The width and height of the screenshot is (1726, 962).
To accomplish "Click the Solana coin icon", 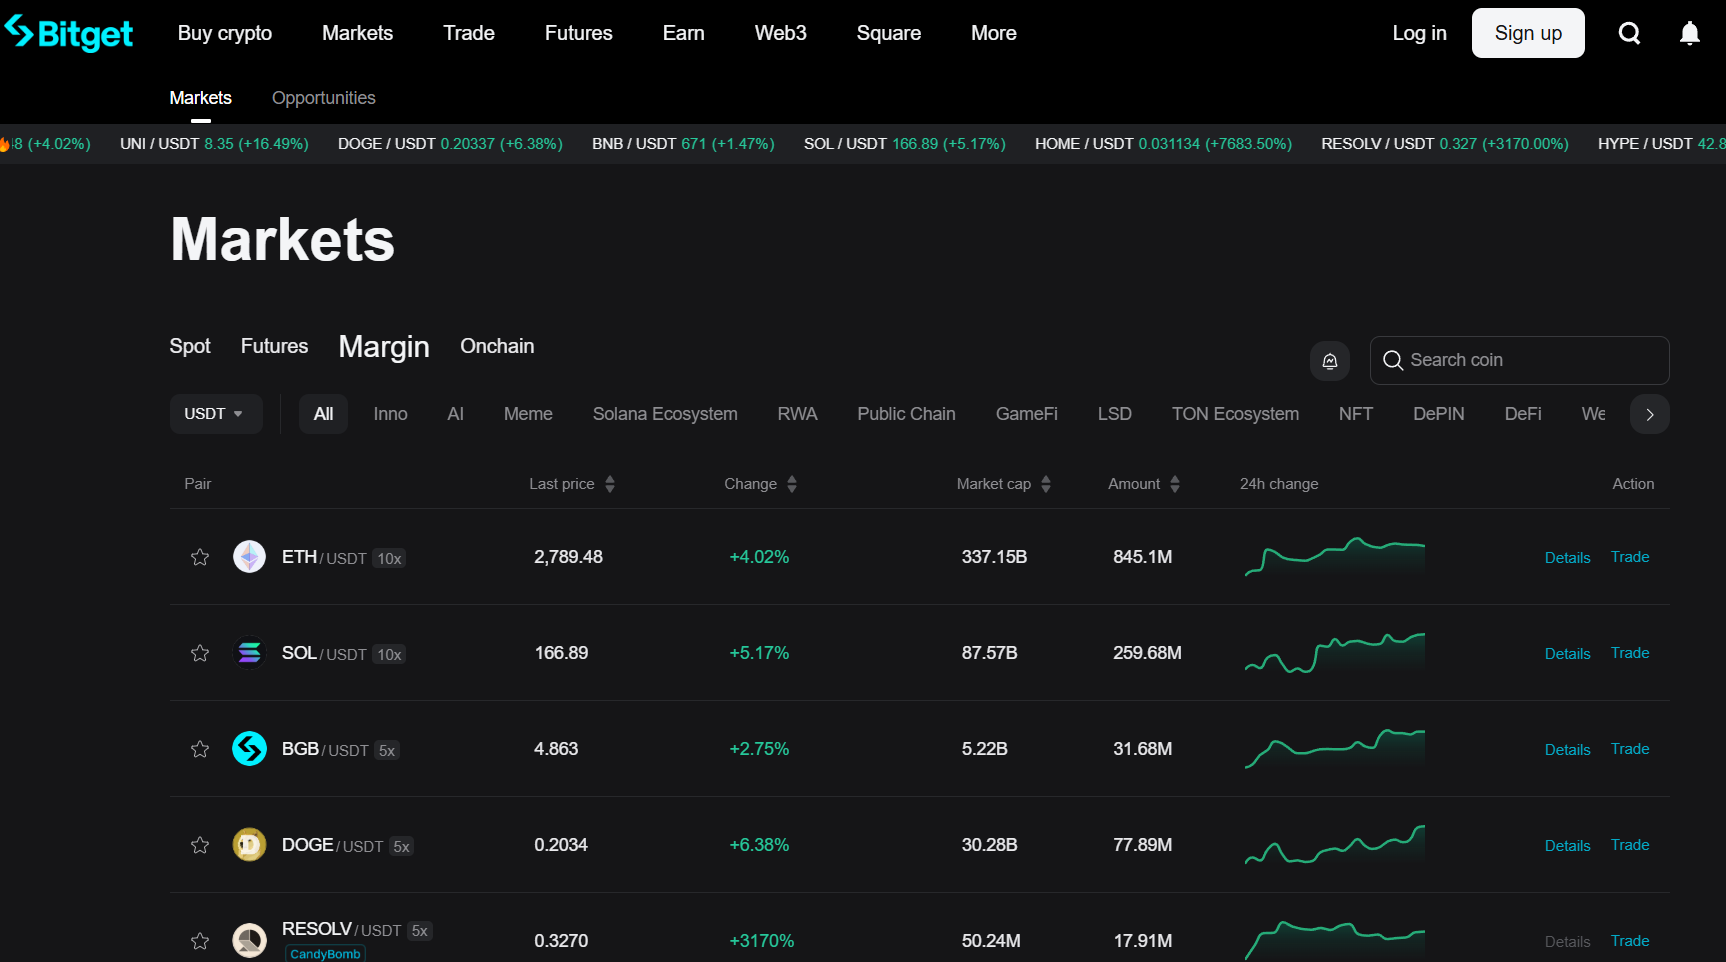I will (249, 653).
